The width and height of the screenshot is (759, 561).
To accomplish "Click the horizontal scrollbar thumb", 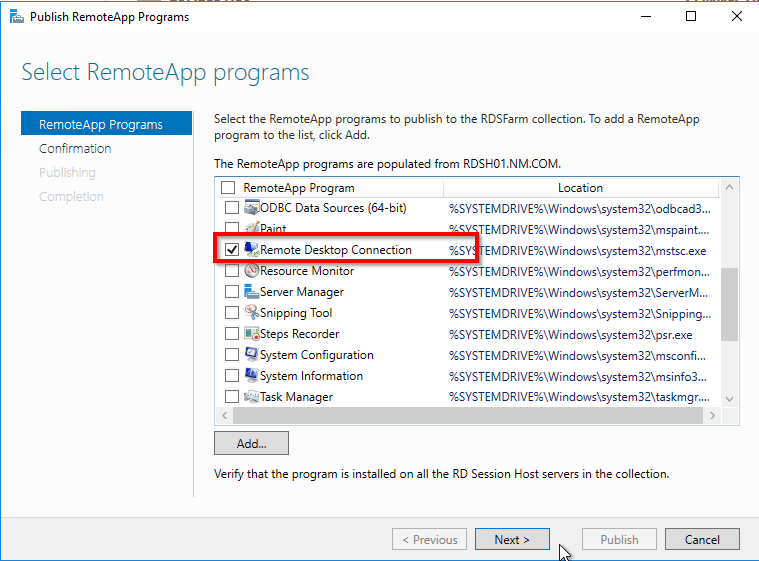I will coord(468,415).
